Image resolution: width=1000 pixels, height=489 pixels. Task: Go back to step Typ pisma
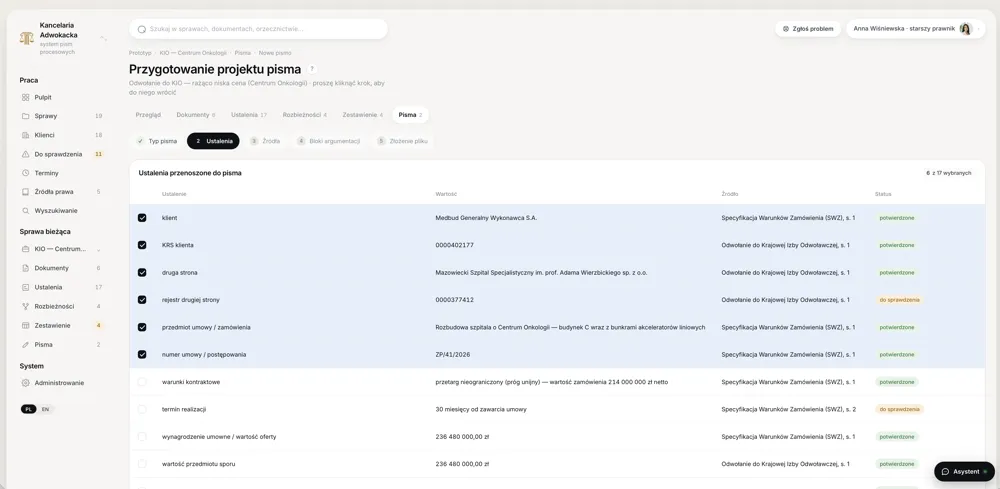tap(157, 141)
